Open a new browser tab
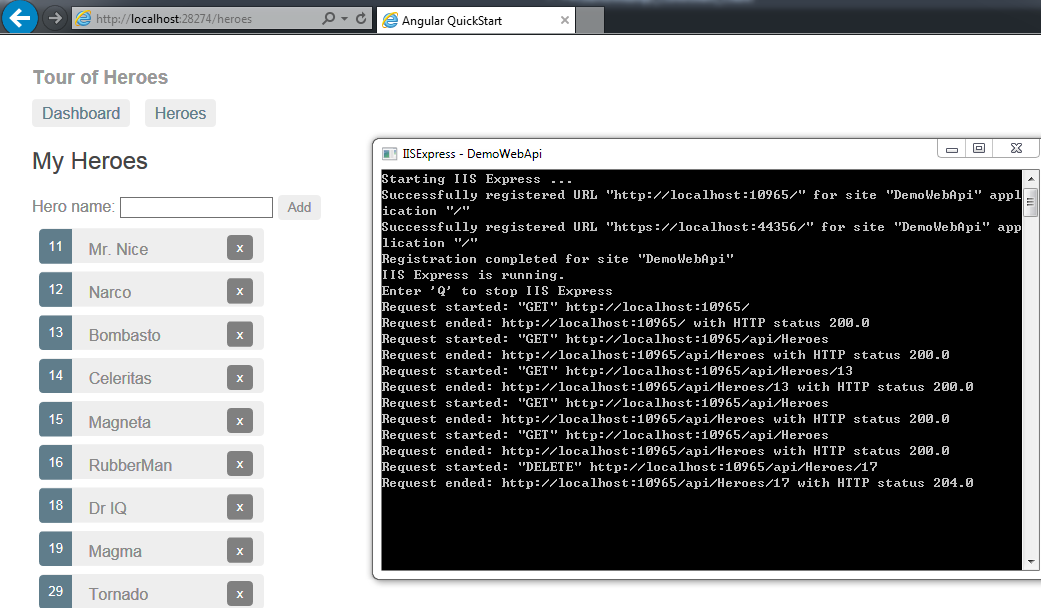 point(590,20)
